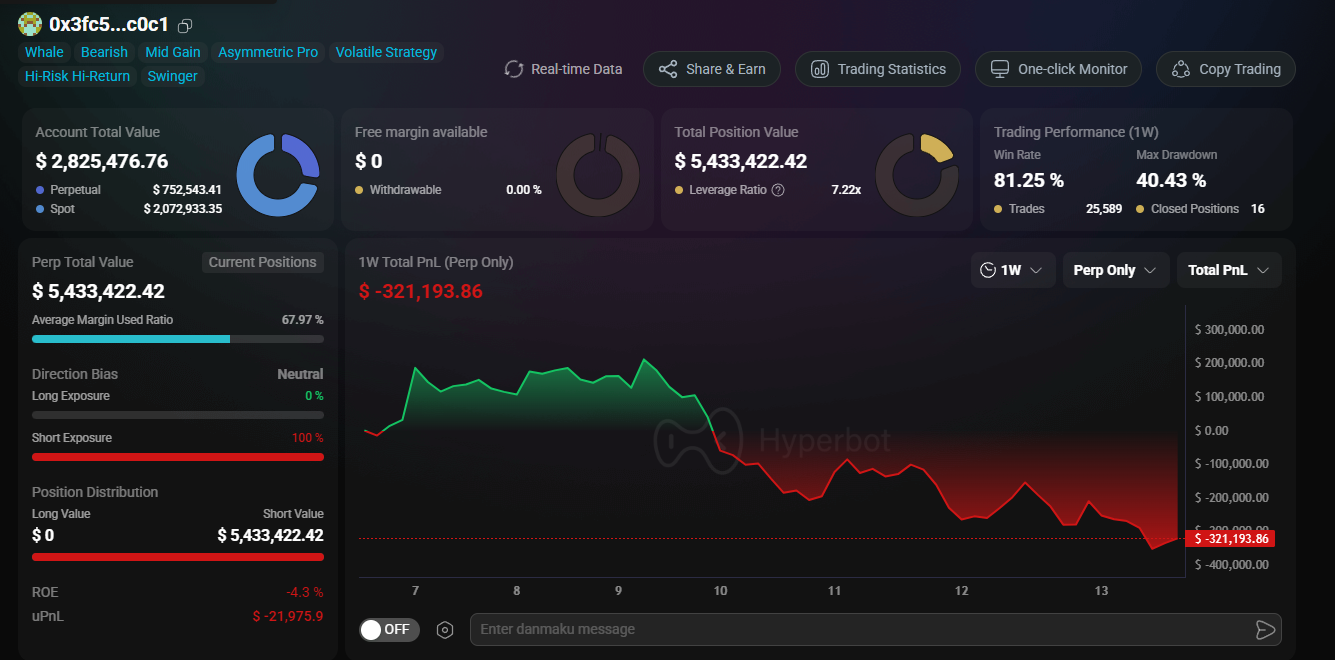
Task: Click the Leverage Ratio help icon
Action: (778, 190)
